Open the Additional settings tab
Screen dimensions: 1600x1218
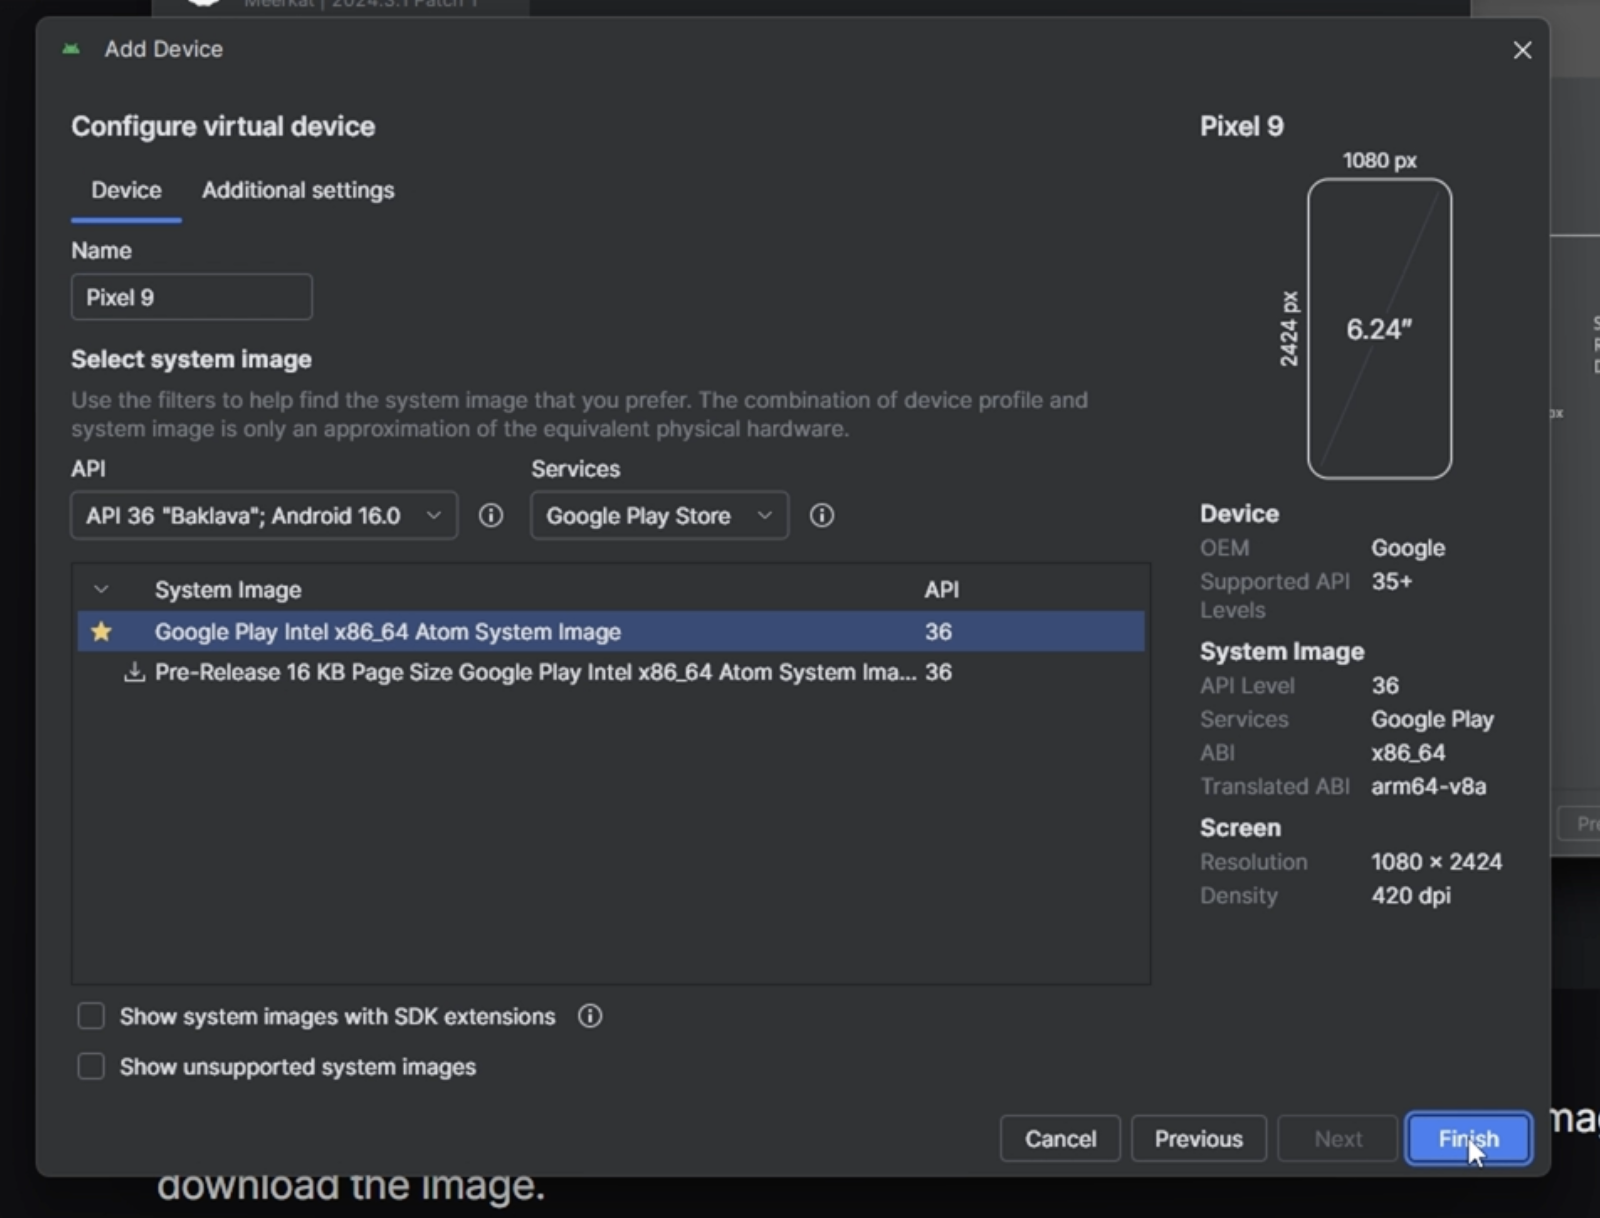(298, 190)
